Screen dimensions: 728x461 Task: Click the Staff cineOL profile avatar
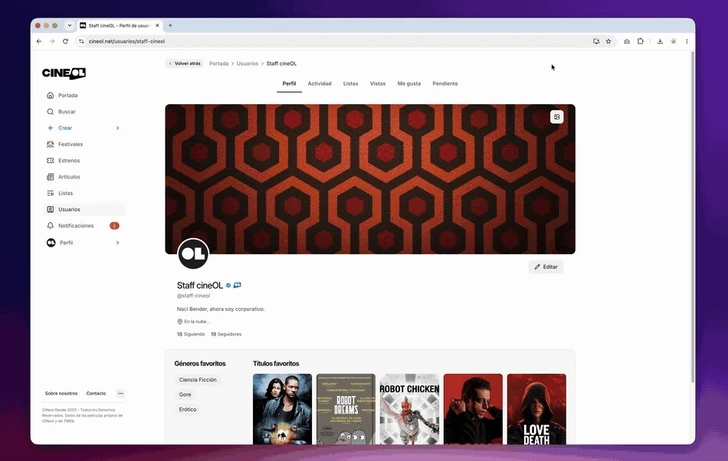(x=193, y=254)
